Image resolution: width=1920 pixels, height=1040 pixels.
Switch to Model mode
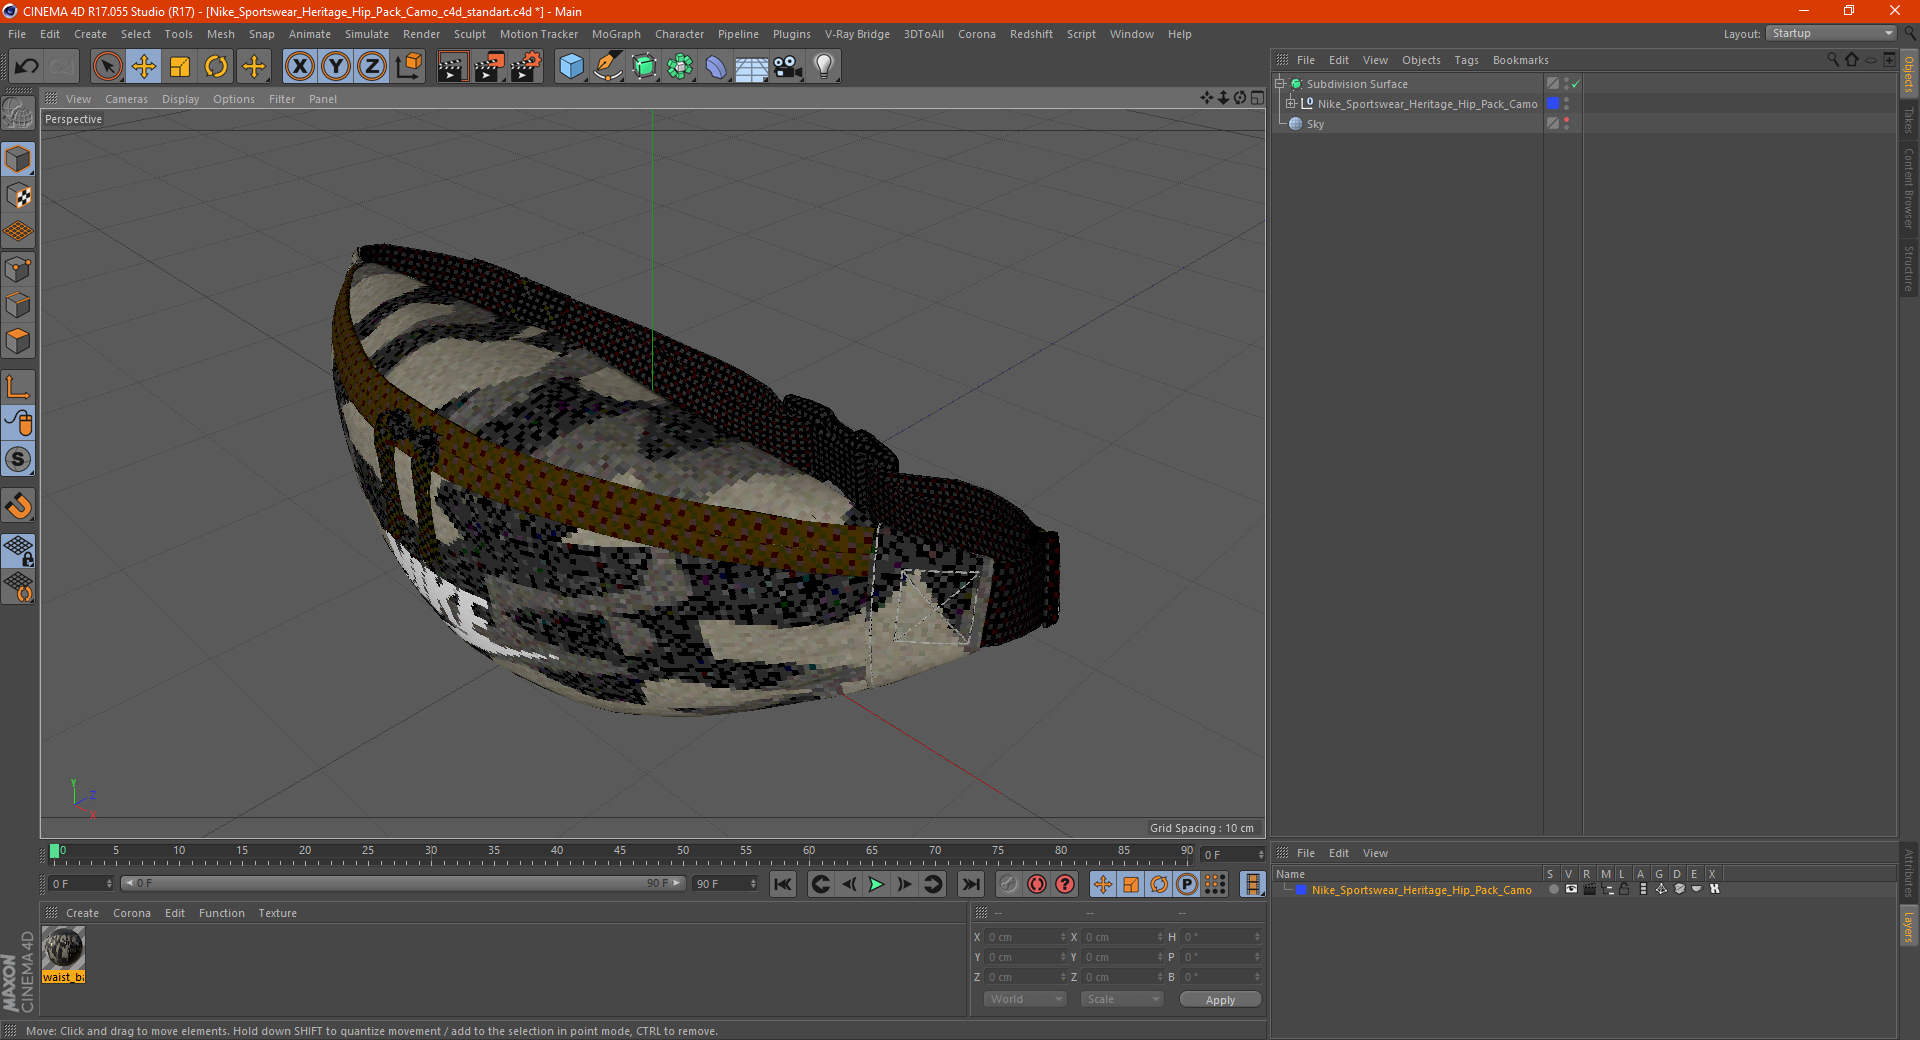pos(18,160)
